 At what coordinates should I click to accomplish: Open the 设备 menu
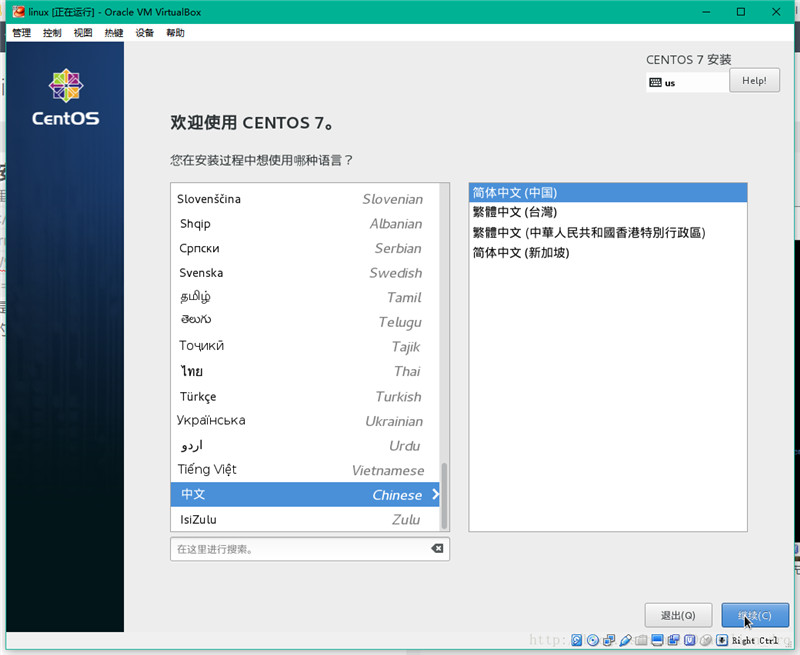click(144, 33)
